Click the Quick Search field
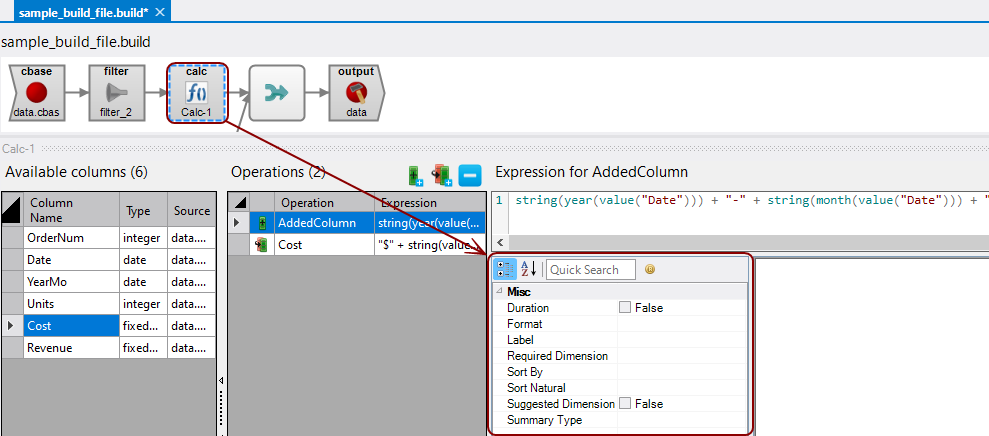Screen dimensions: 989x436 pyautogui.click(x=591, y=269)
